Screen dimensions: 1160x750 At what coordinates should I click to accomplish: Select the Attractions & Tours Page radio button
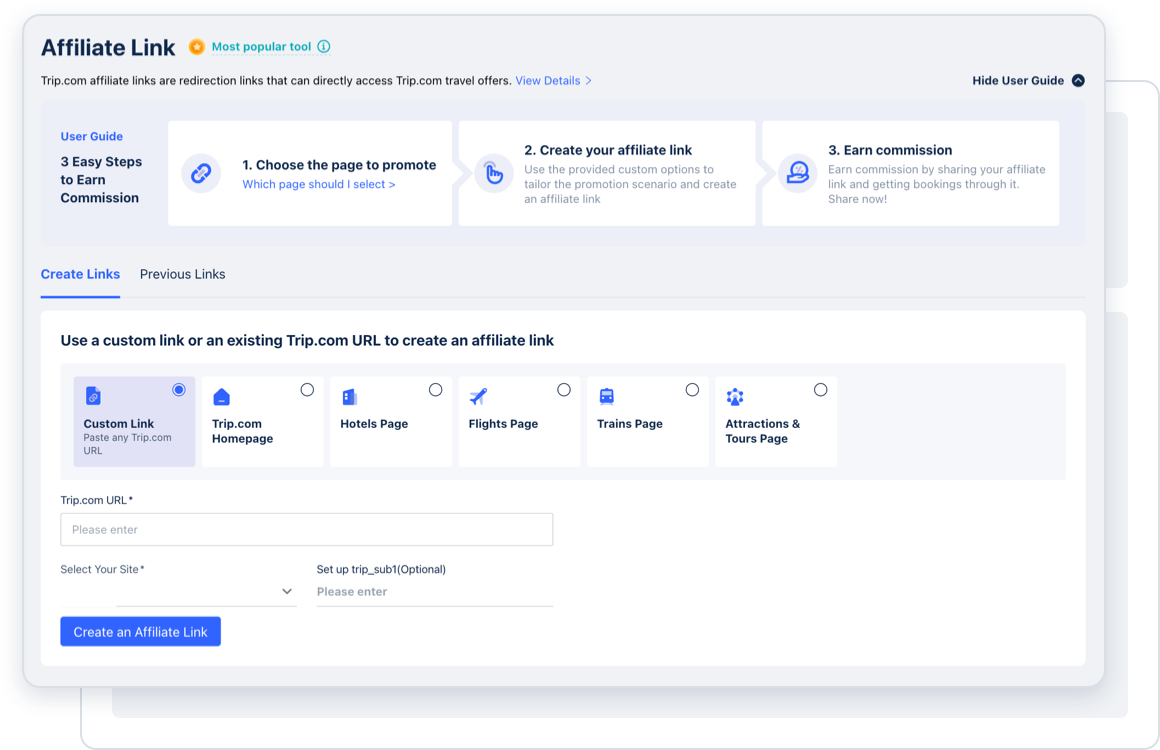coord(820,390)
